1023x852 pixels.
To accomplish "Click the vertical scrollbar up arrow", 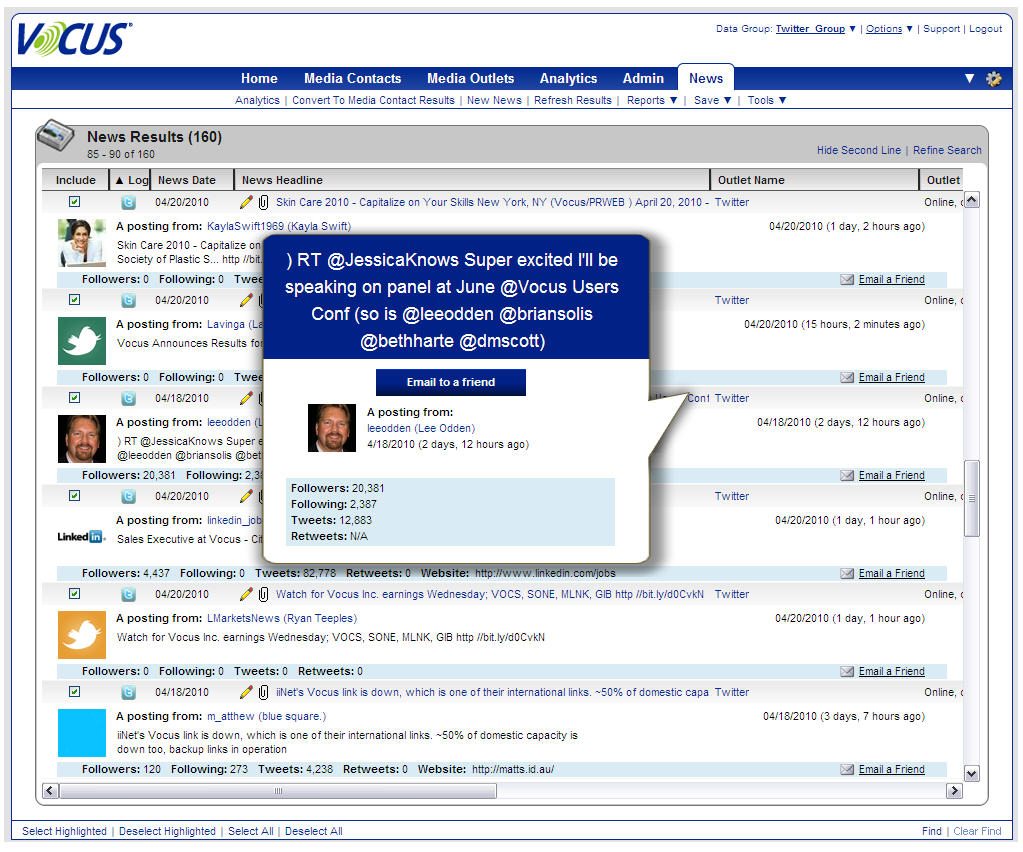I will (972, 200).
